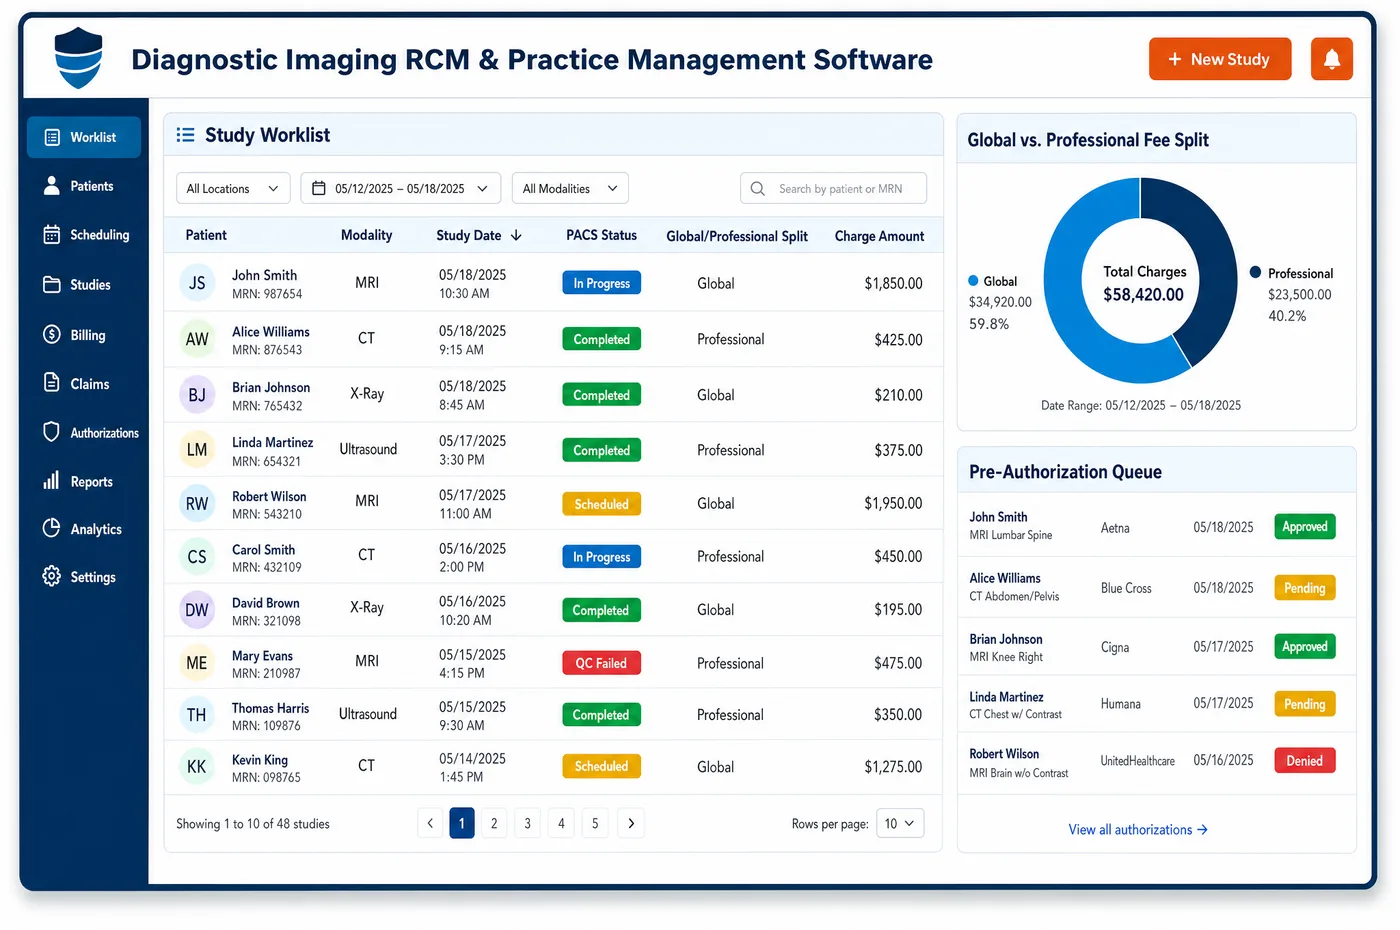This screenshot has height=930, width=1400.
Task: Click the QC Failed status badge
Action: [x=601, y=663]
